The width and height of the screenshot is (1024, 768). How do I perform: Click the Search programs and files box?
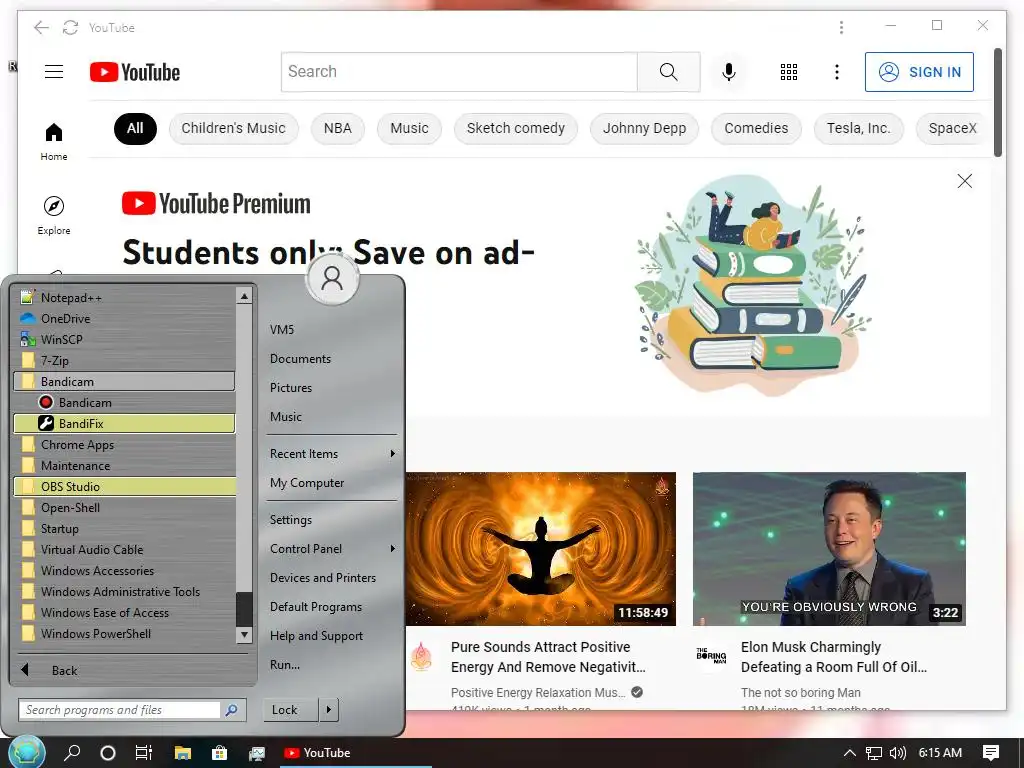[x=120, y=710]
